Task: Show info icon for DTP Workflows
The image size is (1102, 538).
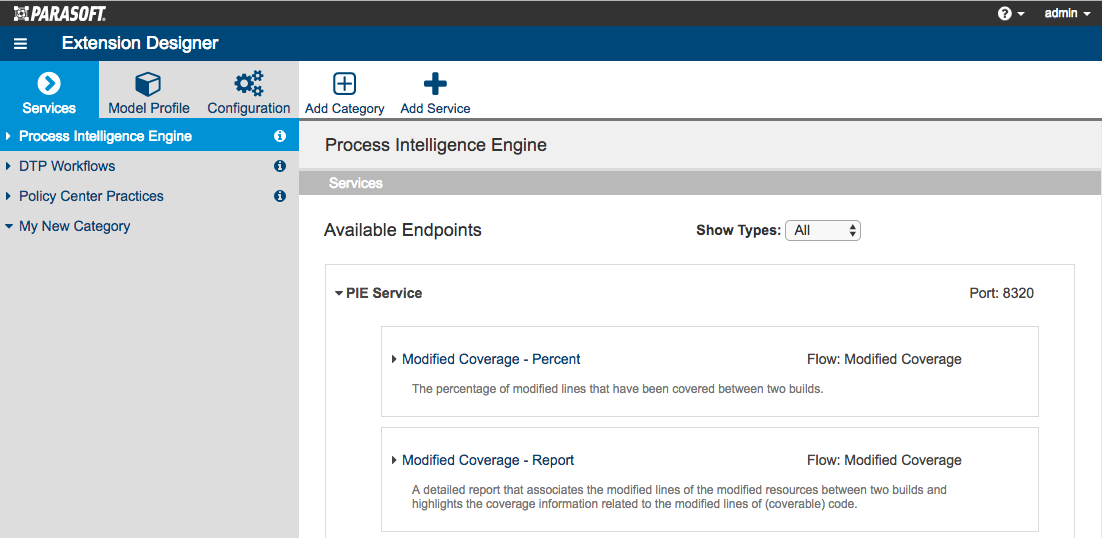Action: (280, 166)
